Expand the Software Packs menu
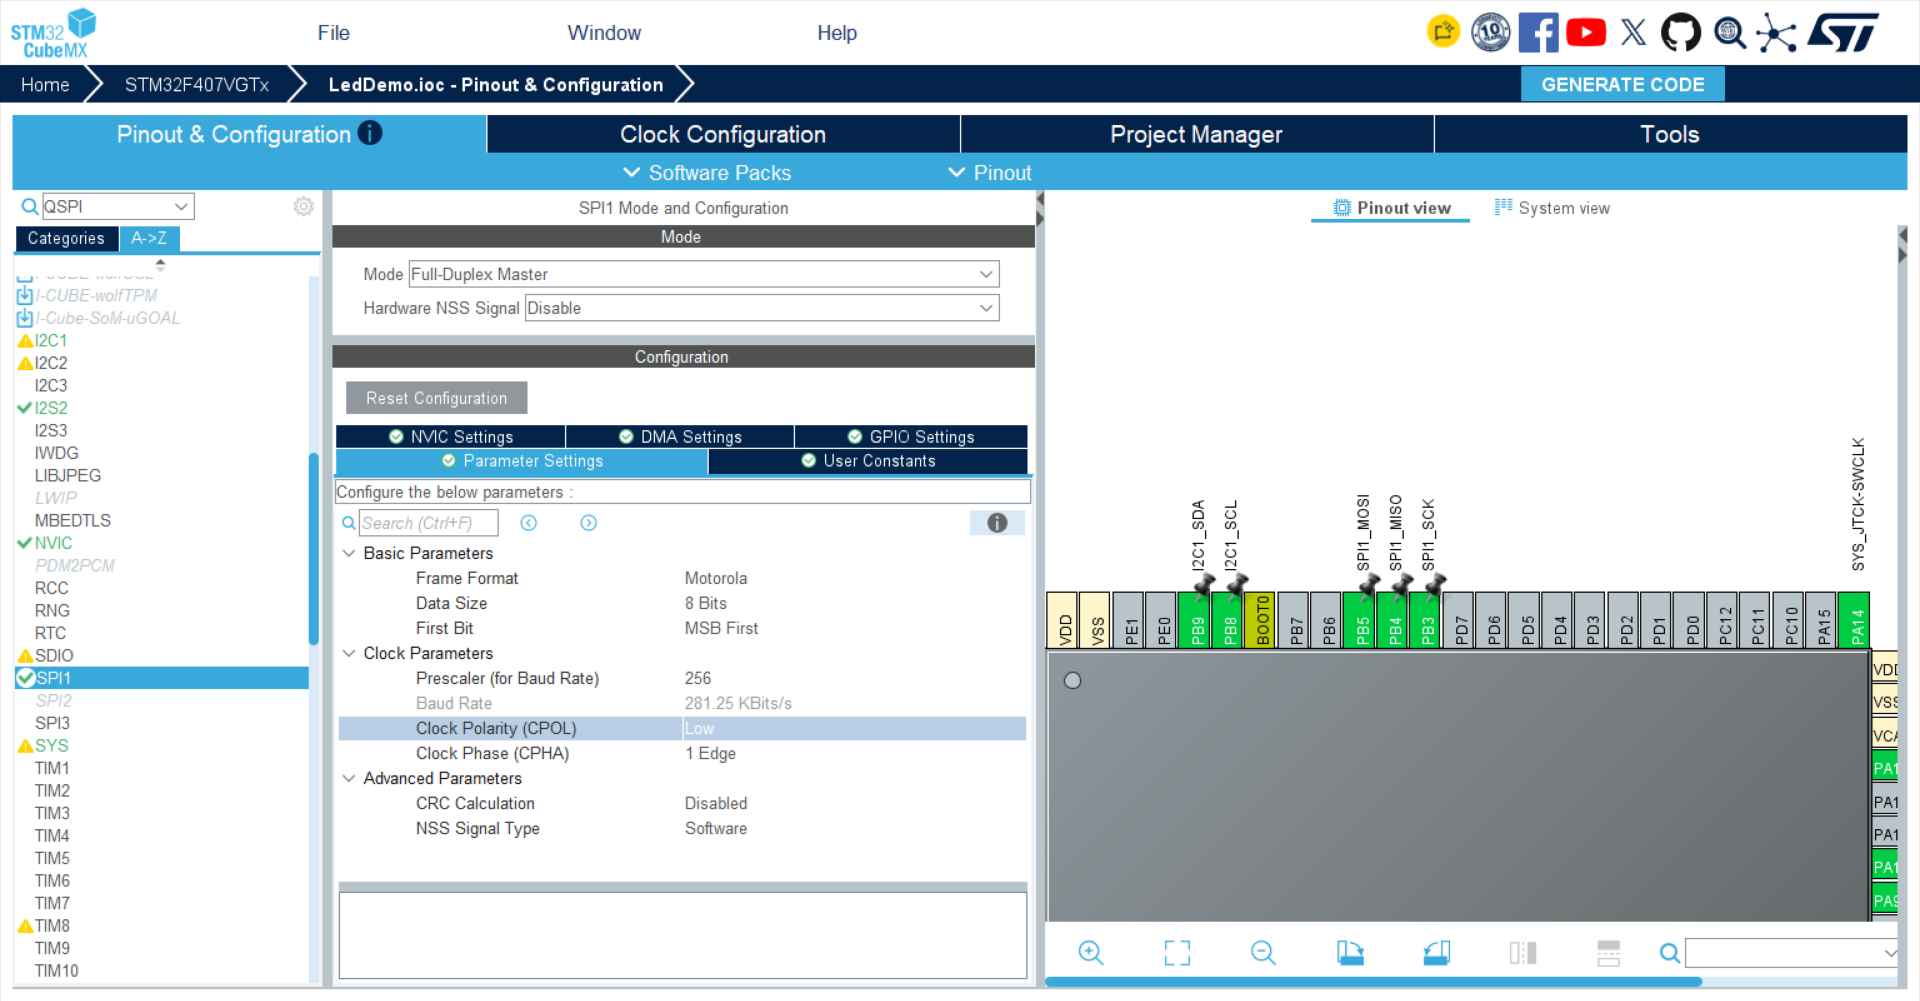Screen dimensions: 1920x1001 [x=707, y=173]
